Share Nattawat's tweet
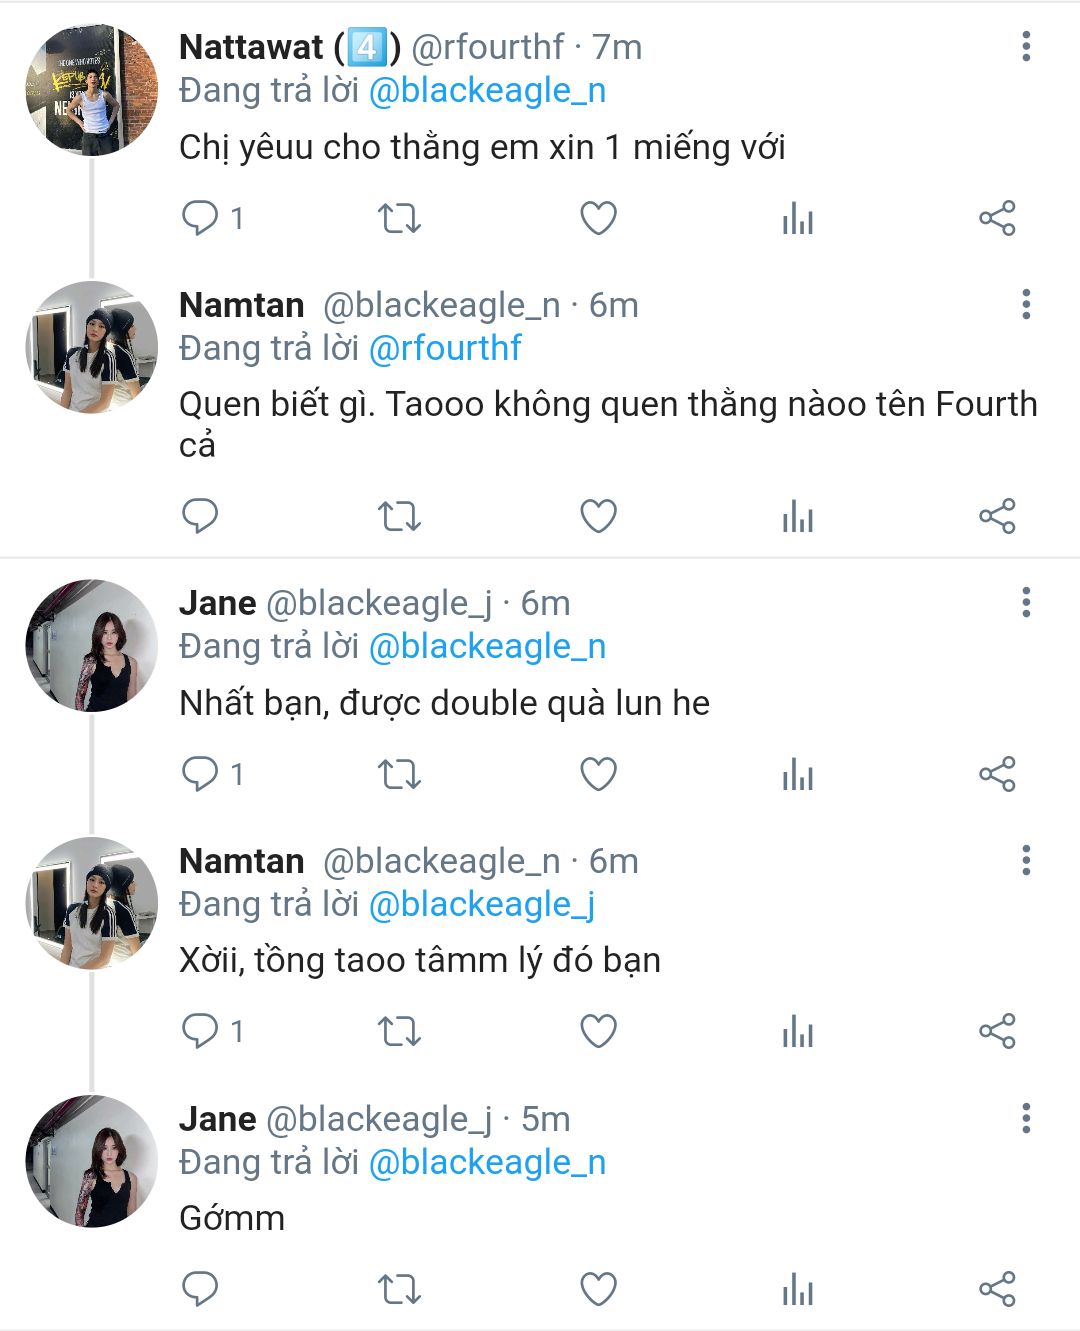Viewport: 1080px width, 1331px height. pyautogui.click(x=996, y=217)
